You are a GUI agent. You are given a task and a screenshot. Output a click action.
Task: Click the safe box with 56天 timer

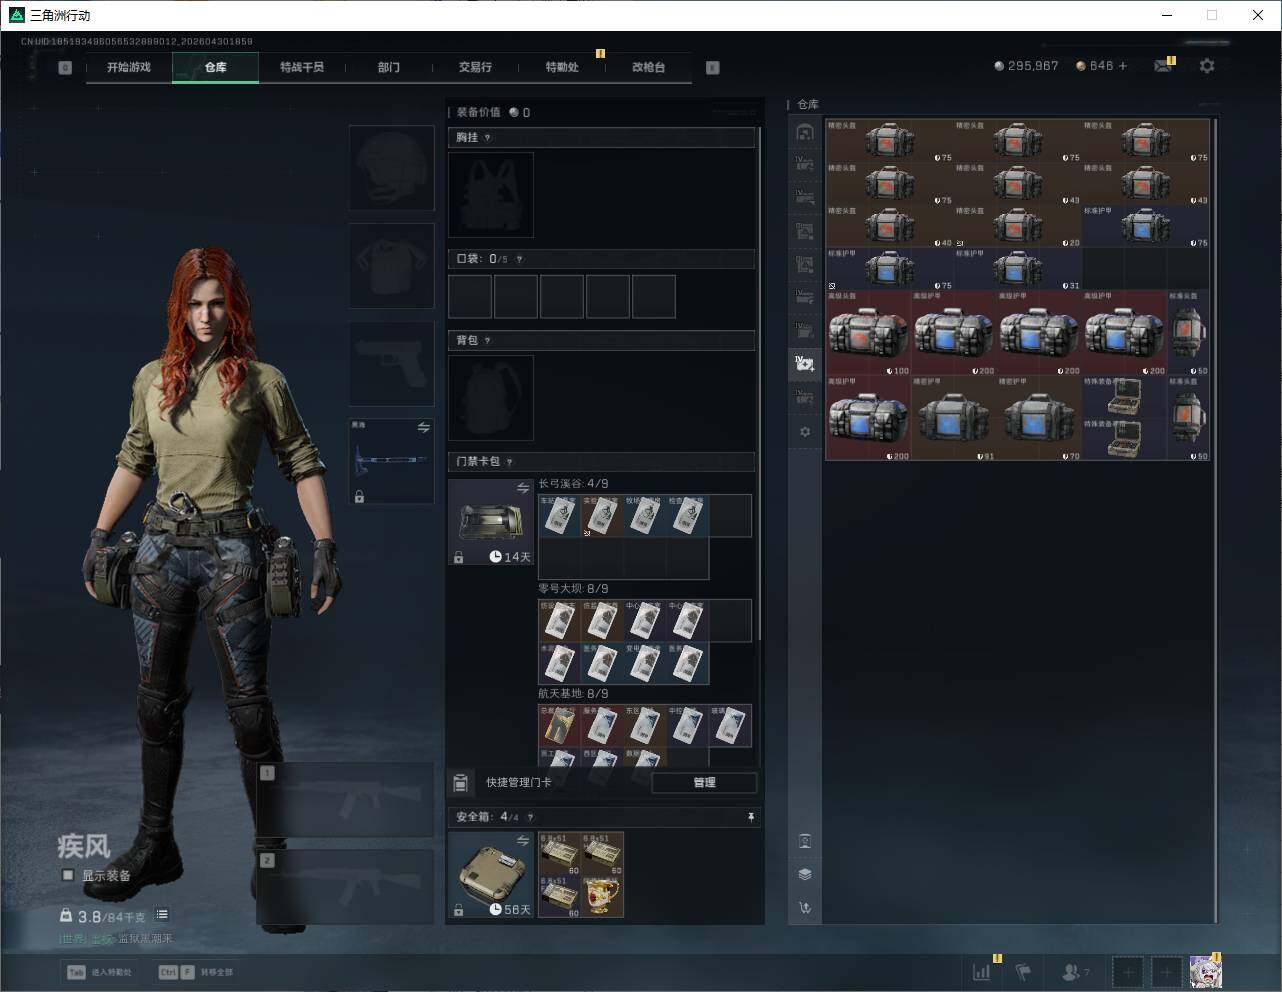click(491, 875)
